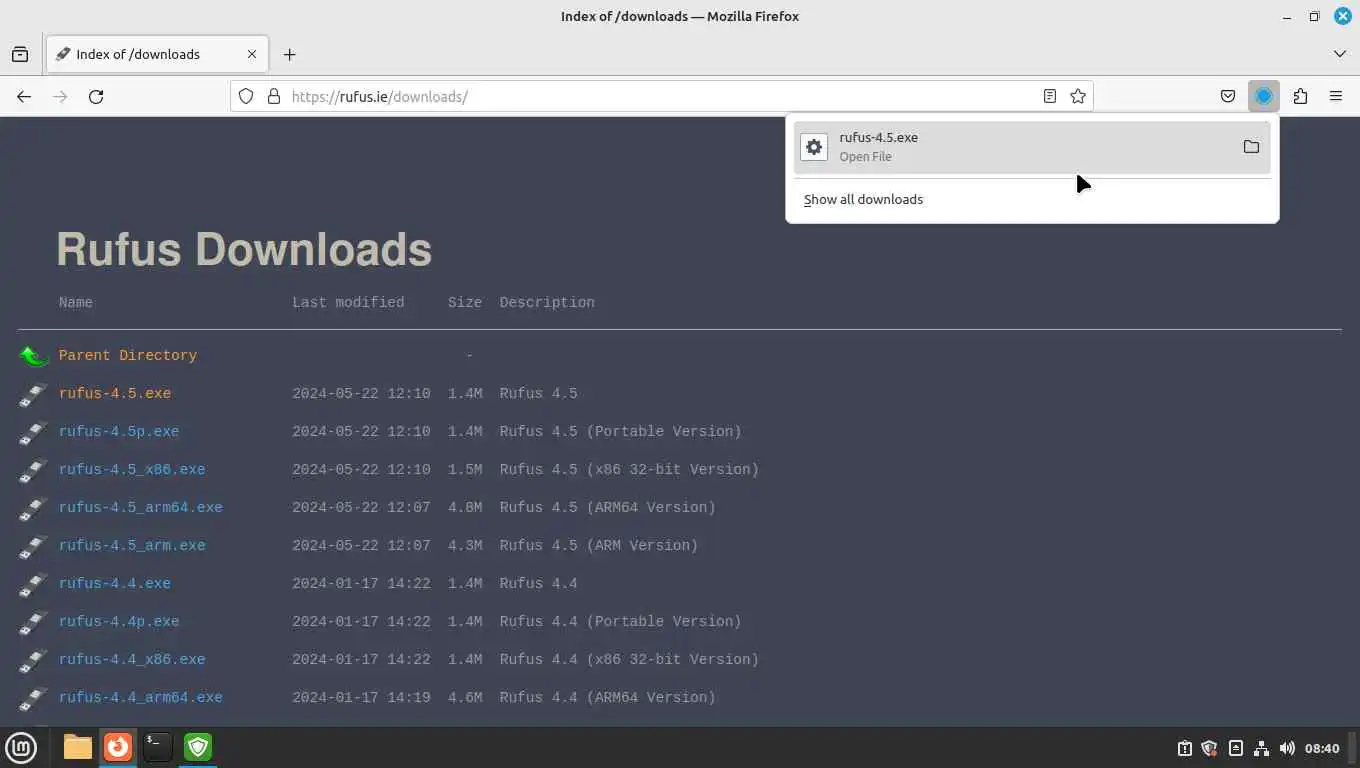Open the green shield app in taskbar
The width and height of the screenshot is (1360, 768).
tap(198, 747)
